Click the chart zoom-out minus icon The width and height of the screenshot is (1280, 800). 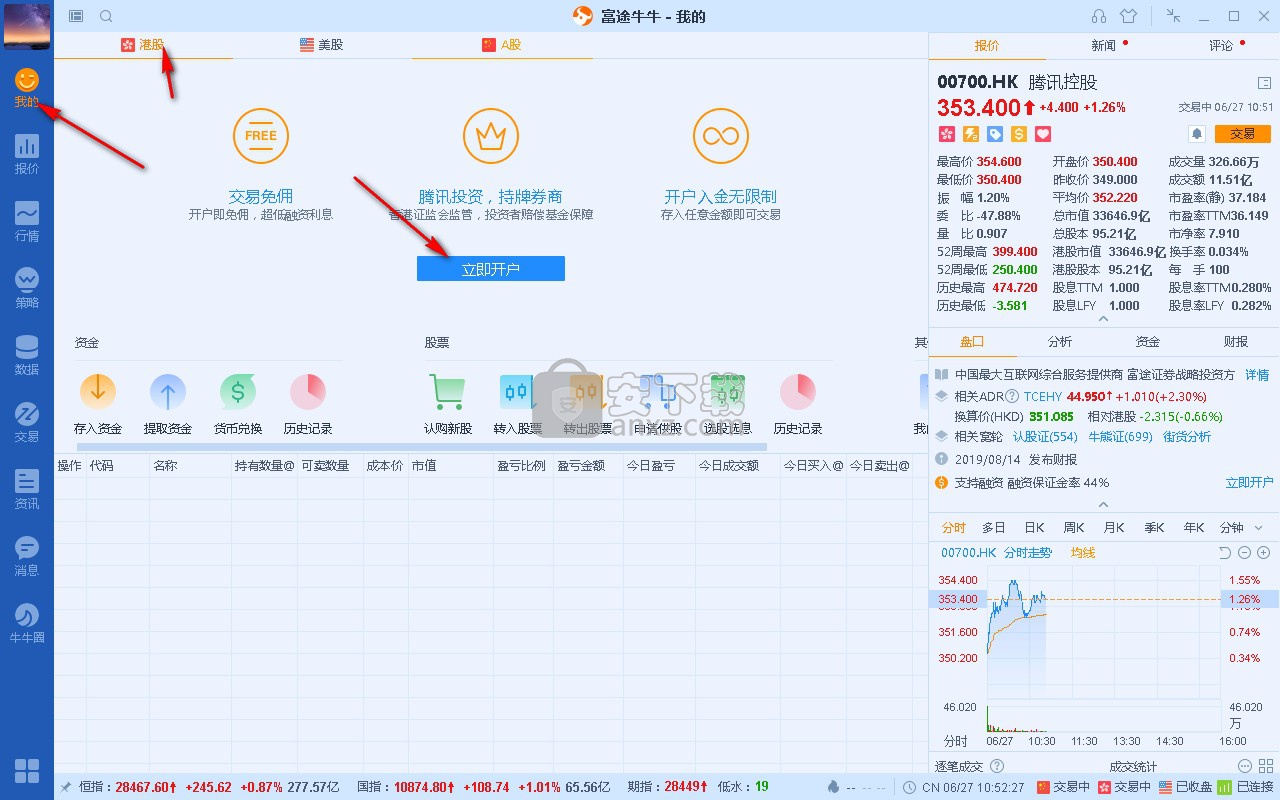pyautogui.click(x=1244, y=553)
